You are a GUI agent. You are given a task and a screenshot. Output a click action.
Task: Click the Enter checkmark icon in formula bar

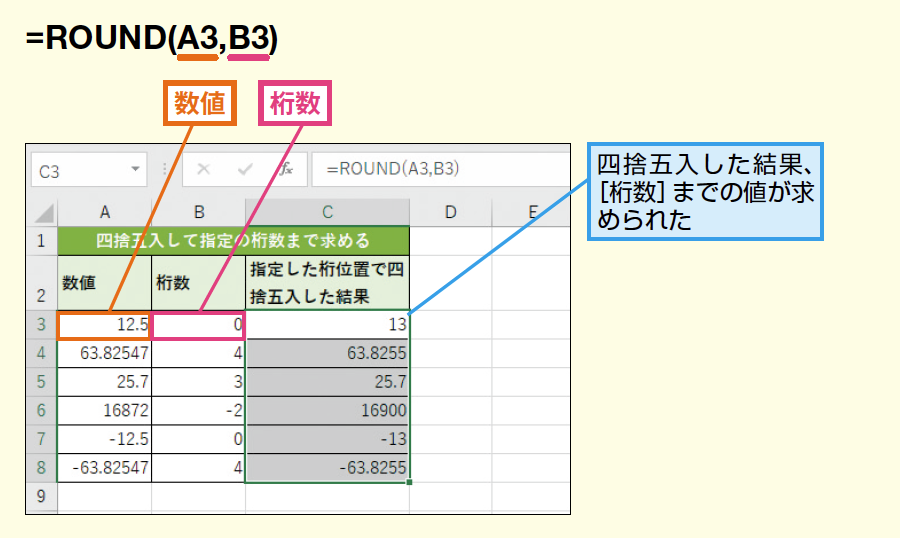point(245,170)
